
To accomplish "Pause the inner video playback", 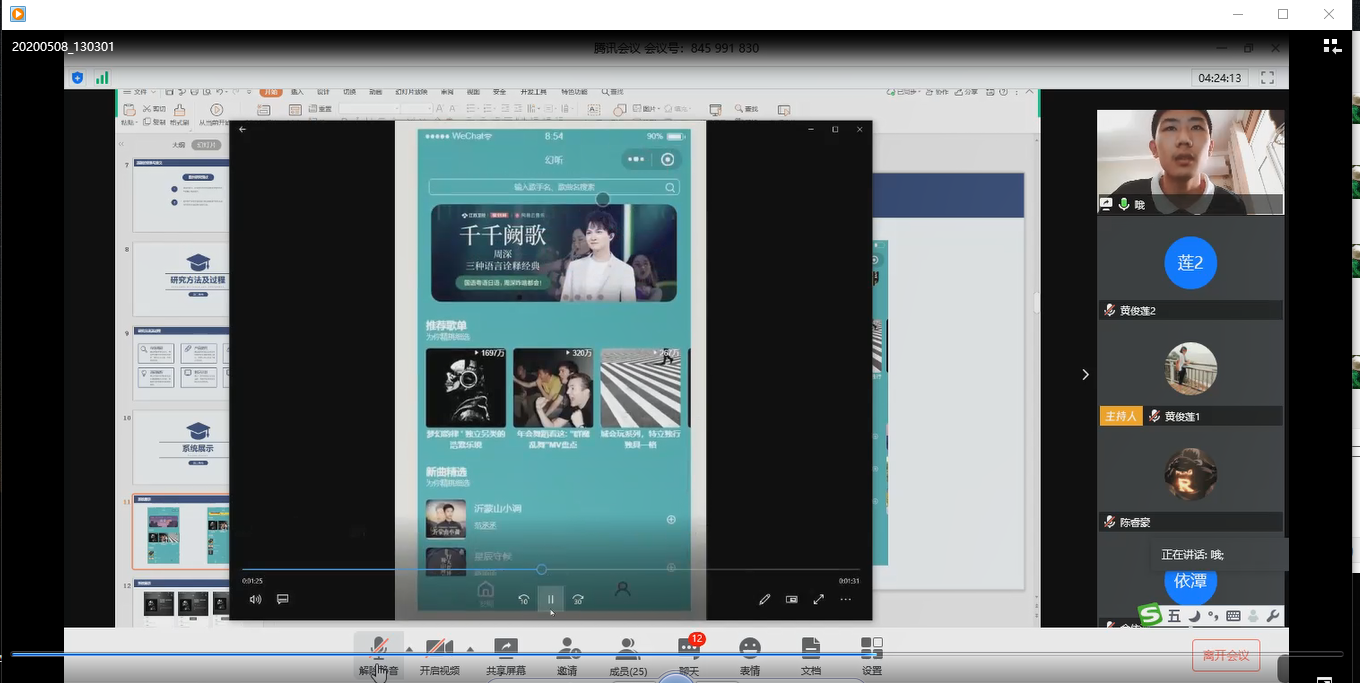I will click(x=550, y=599).
